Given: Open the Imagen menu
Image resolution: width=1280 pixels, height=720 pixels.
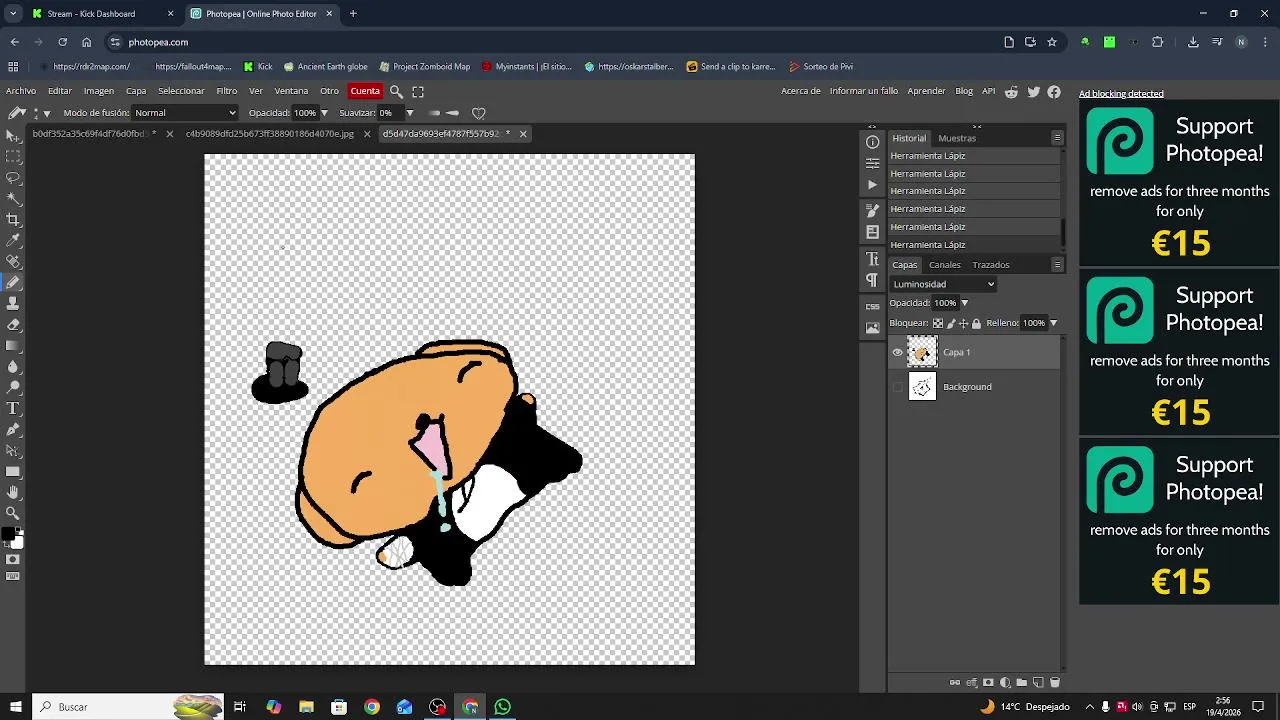Looking at the screenshot, I should pos(98,91).
